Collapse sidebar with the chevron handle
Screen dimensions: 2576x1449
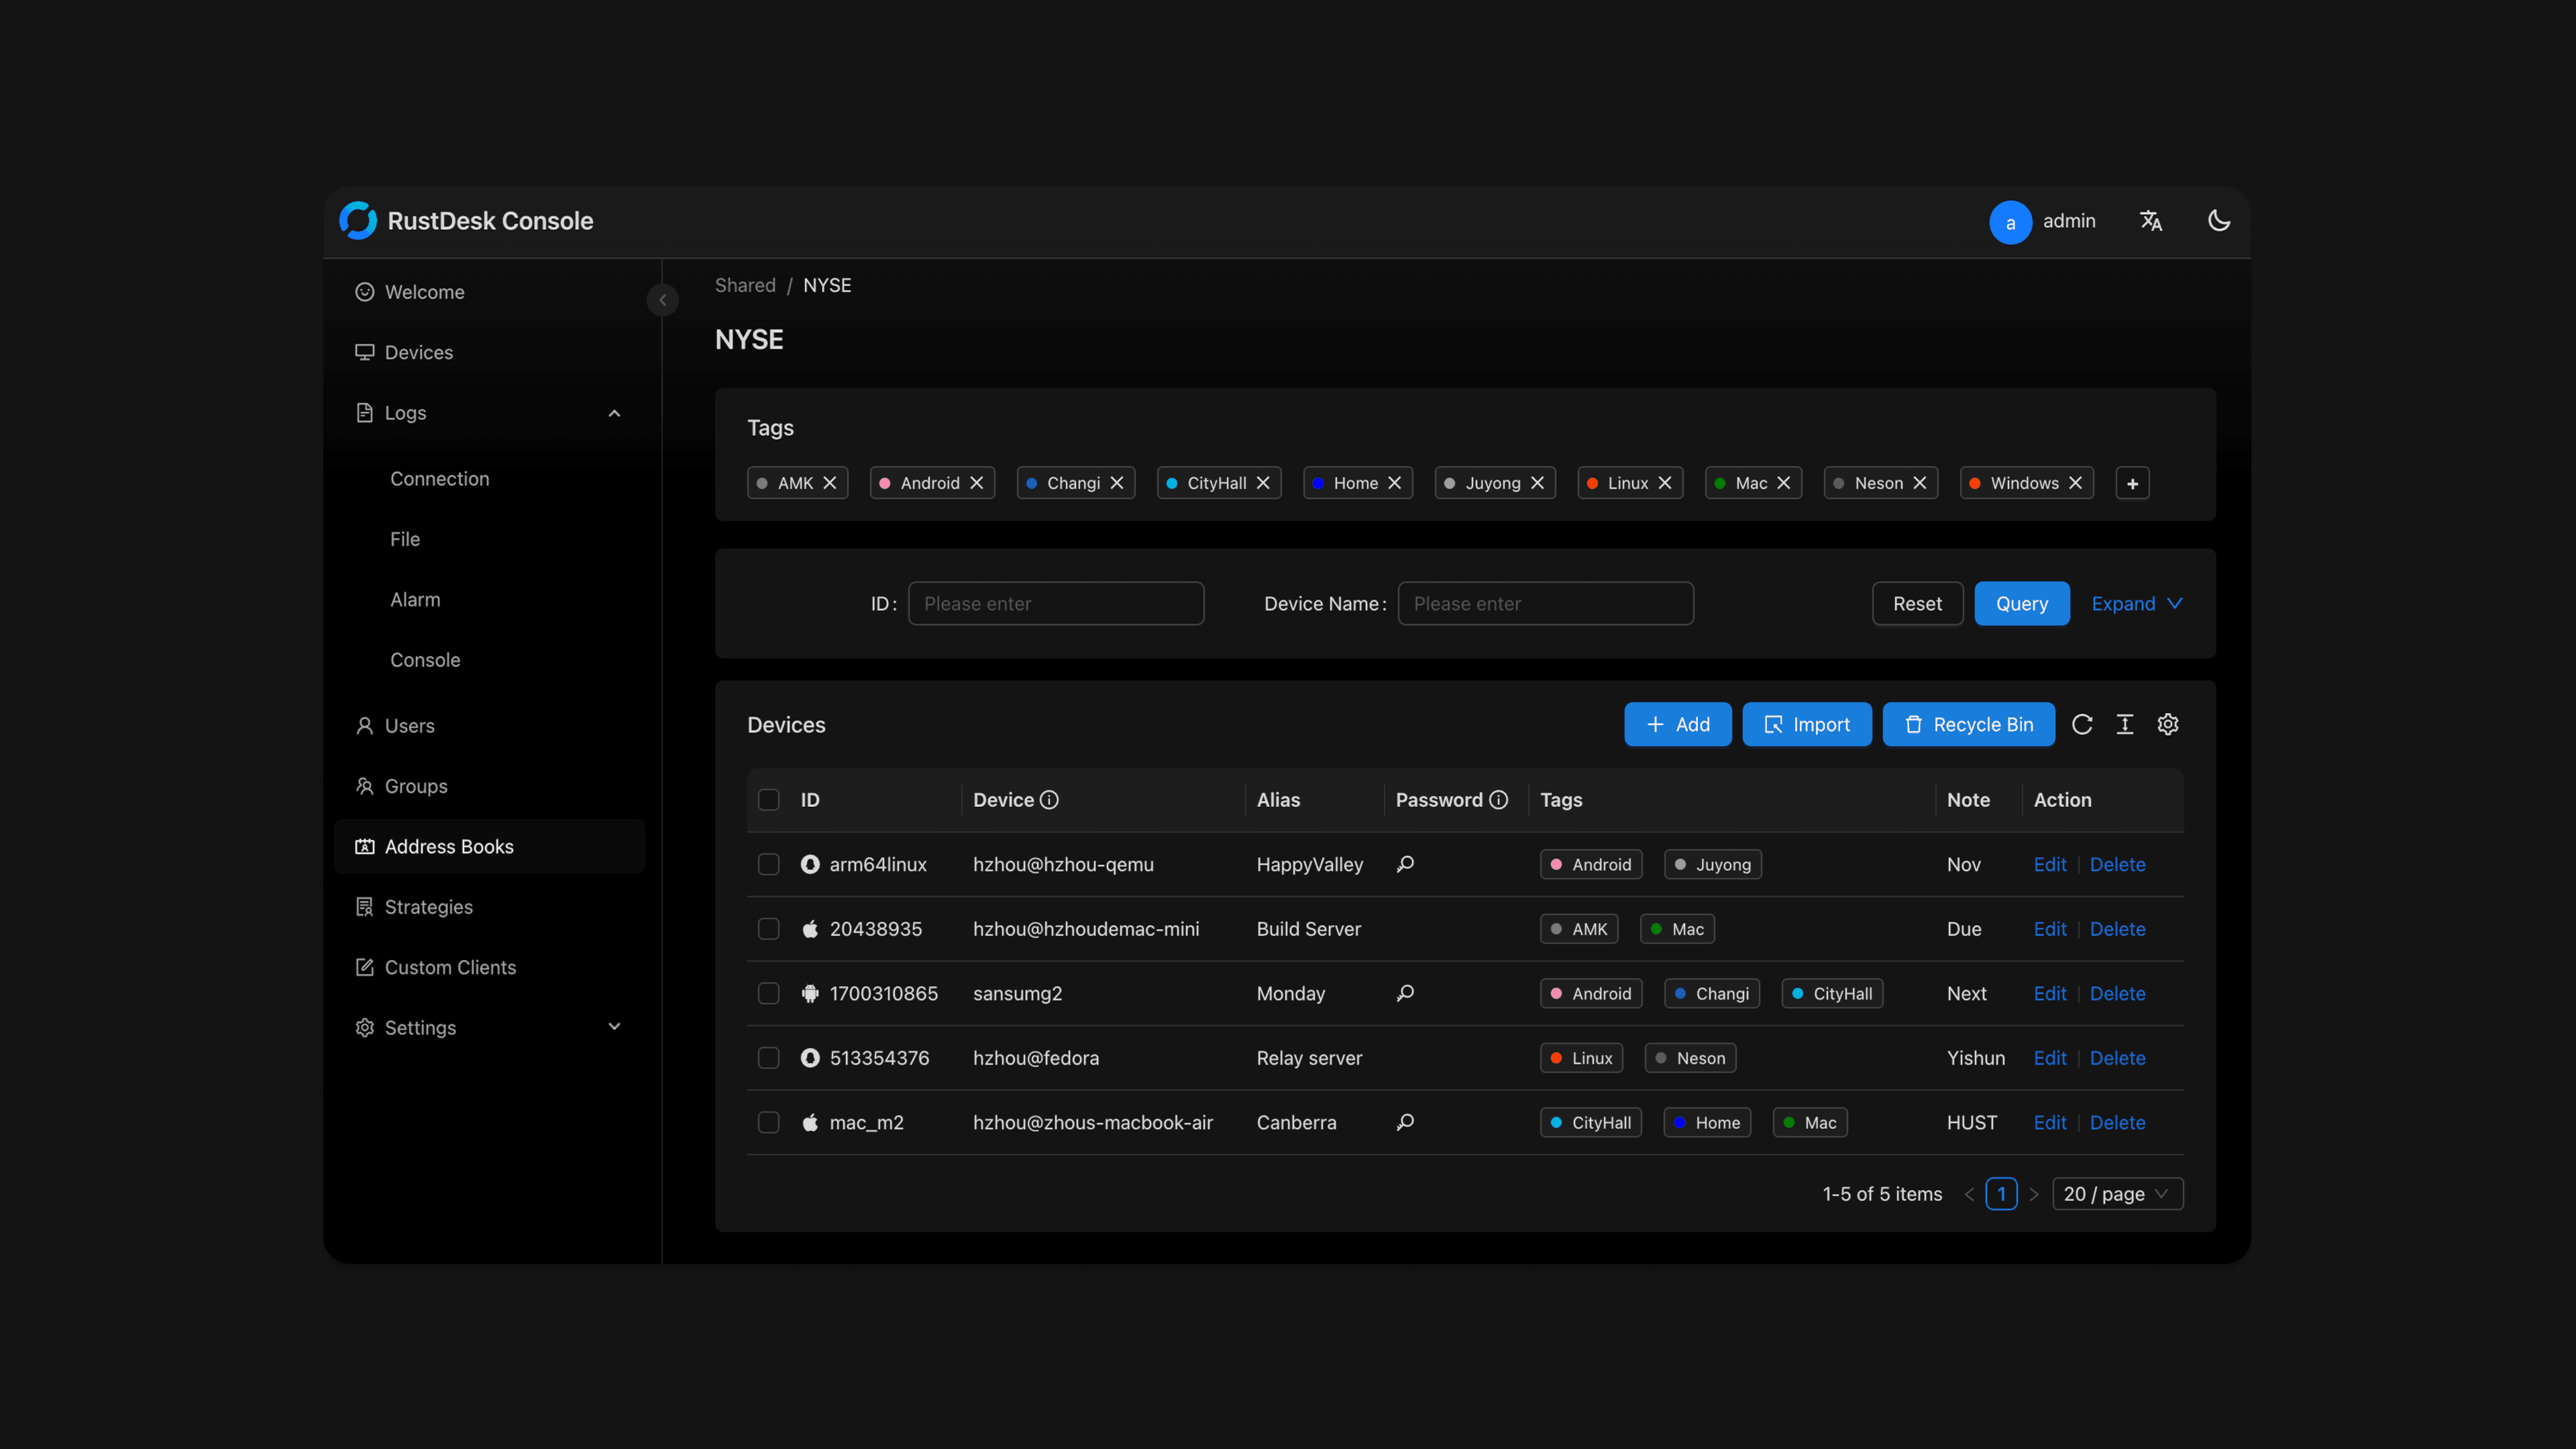pyautogui.click(x=662, y=300)
